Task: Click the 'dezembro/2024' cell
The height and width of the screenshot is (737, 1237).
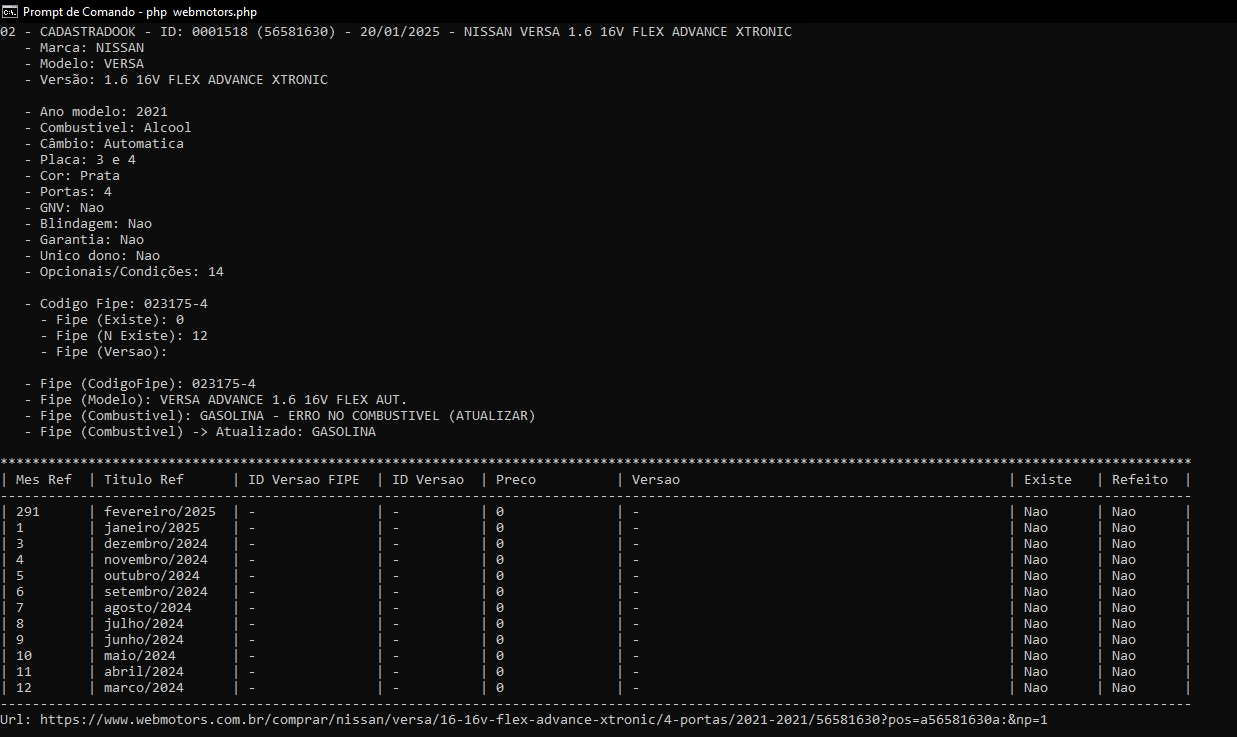Action: point(156,544)
